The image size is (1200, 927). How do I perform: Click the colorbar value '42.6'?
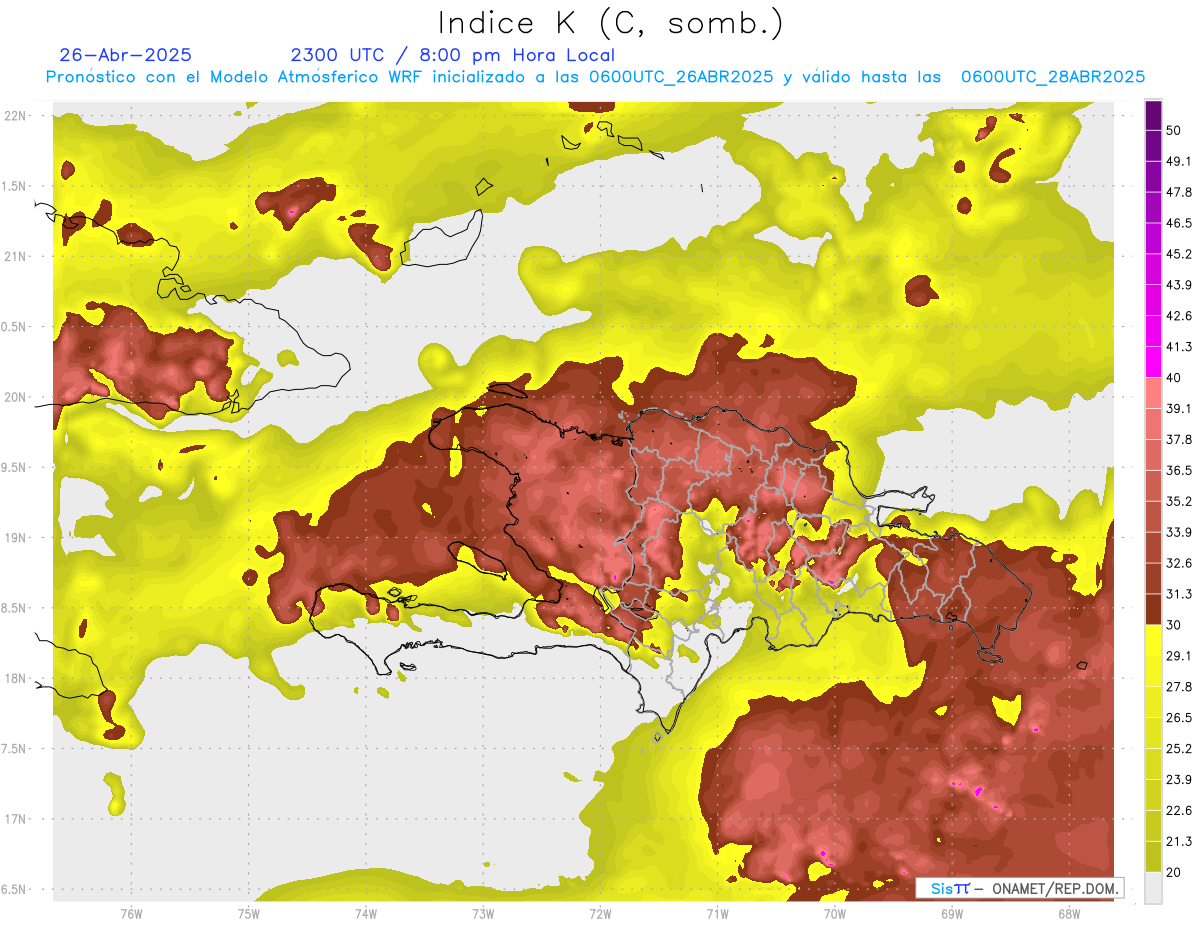1178,316
